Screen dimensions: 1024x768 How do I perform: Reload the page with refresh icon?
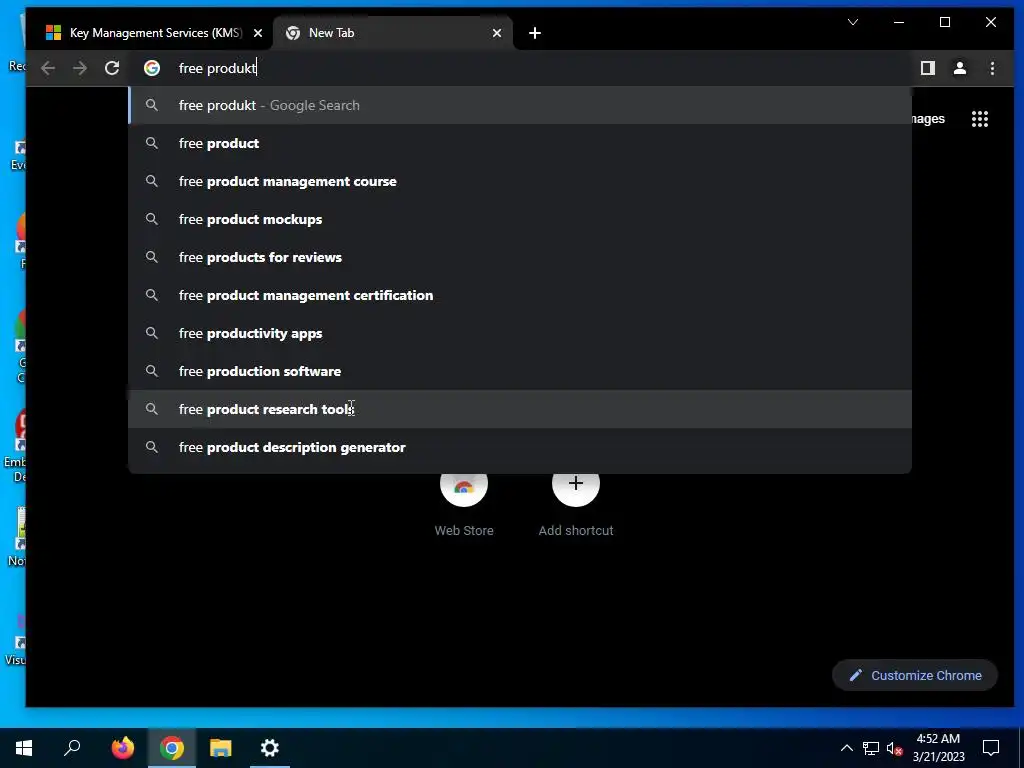pyautogui.click(x=112, y=68)
